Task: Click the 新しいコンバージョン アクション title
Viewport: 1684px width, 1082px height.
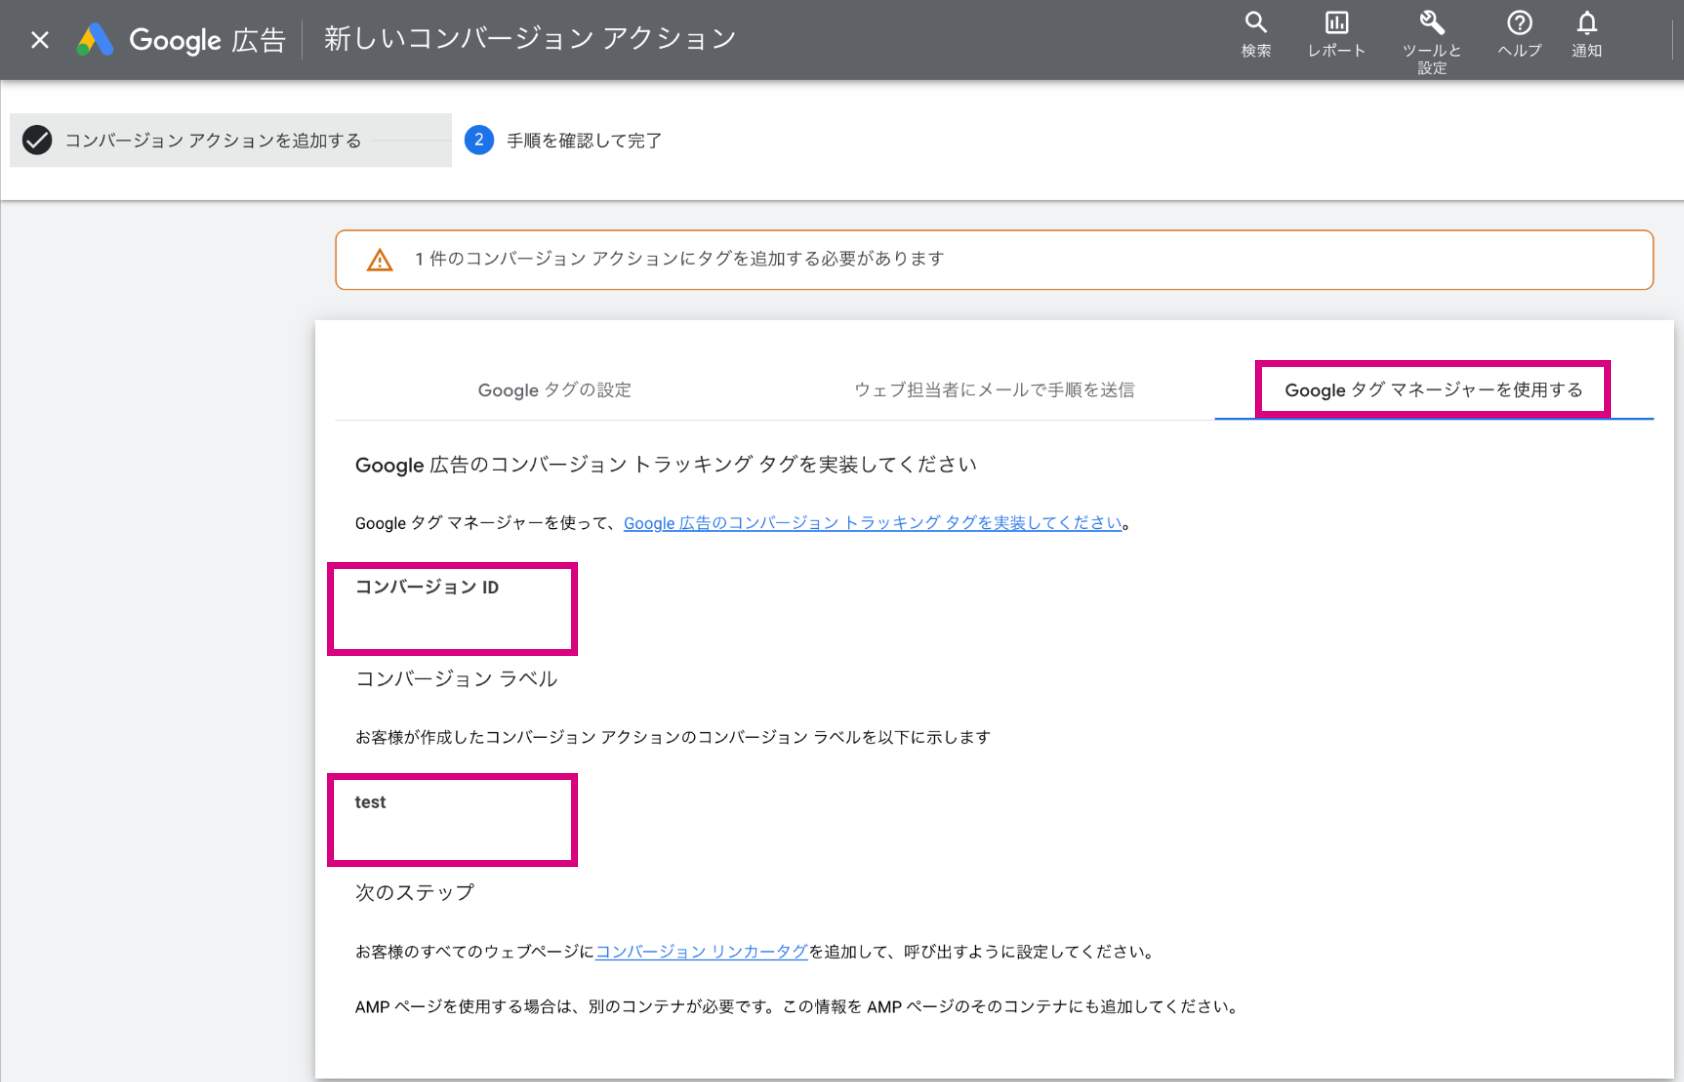Action: [530, 39]
